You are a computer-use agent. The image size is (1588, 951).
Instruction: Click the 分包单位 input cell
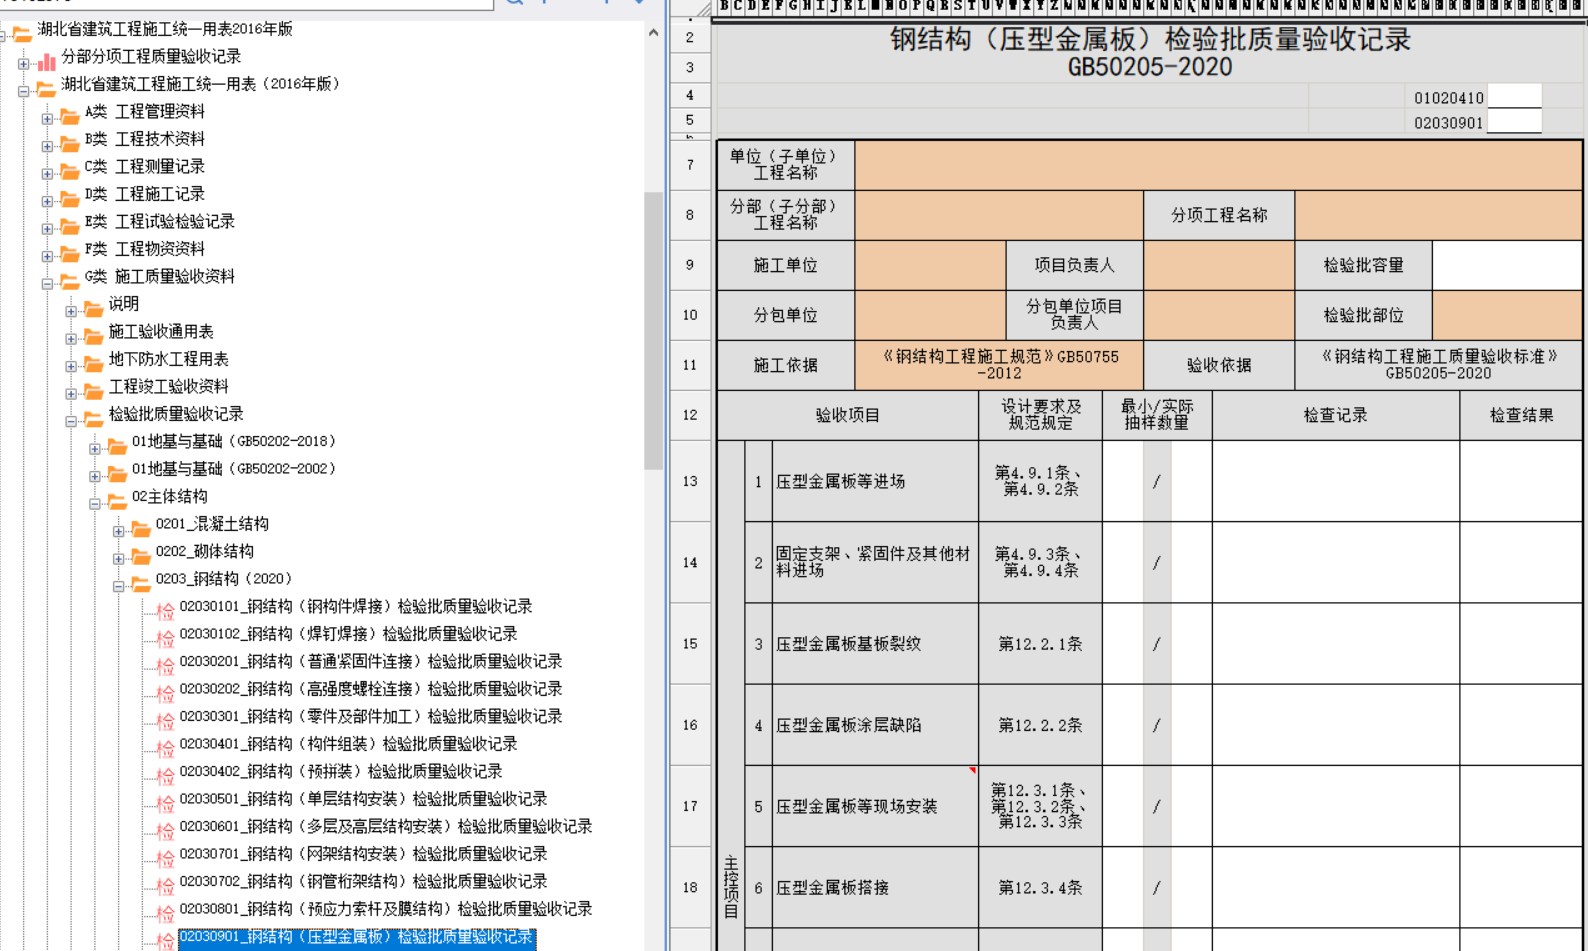click(x=930, y=315)
